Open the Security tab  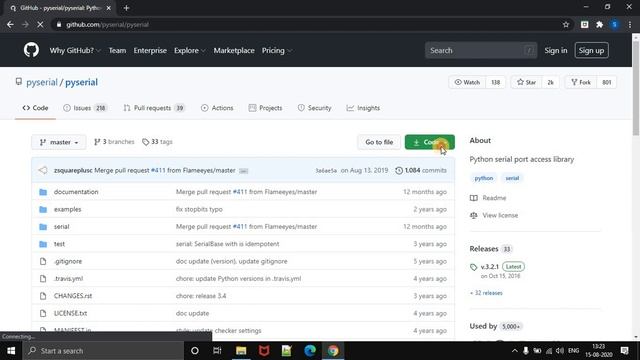click(314, 108)
